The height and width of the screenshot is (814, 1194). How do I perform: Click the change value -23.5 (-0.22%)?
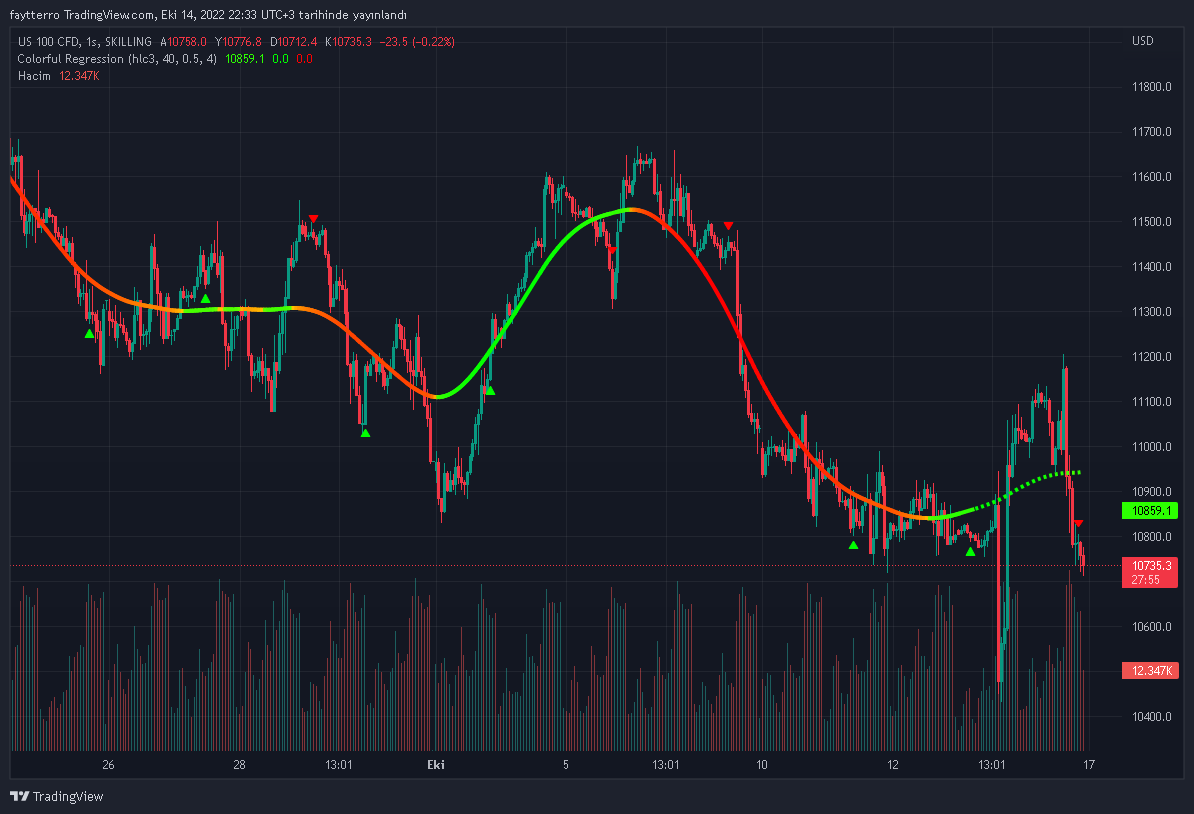point(417,42)
